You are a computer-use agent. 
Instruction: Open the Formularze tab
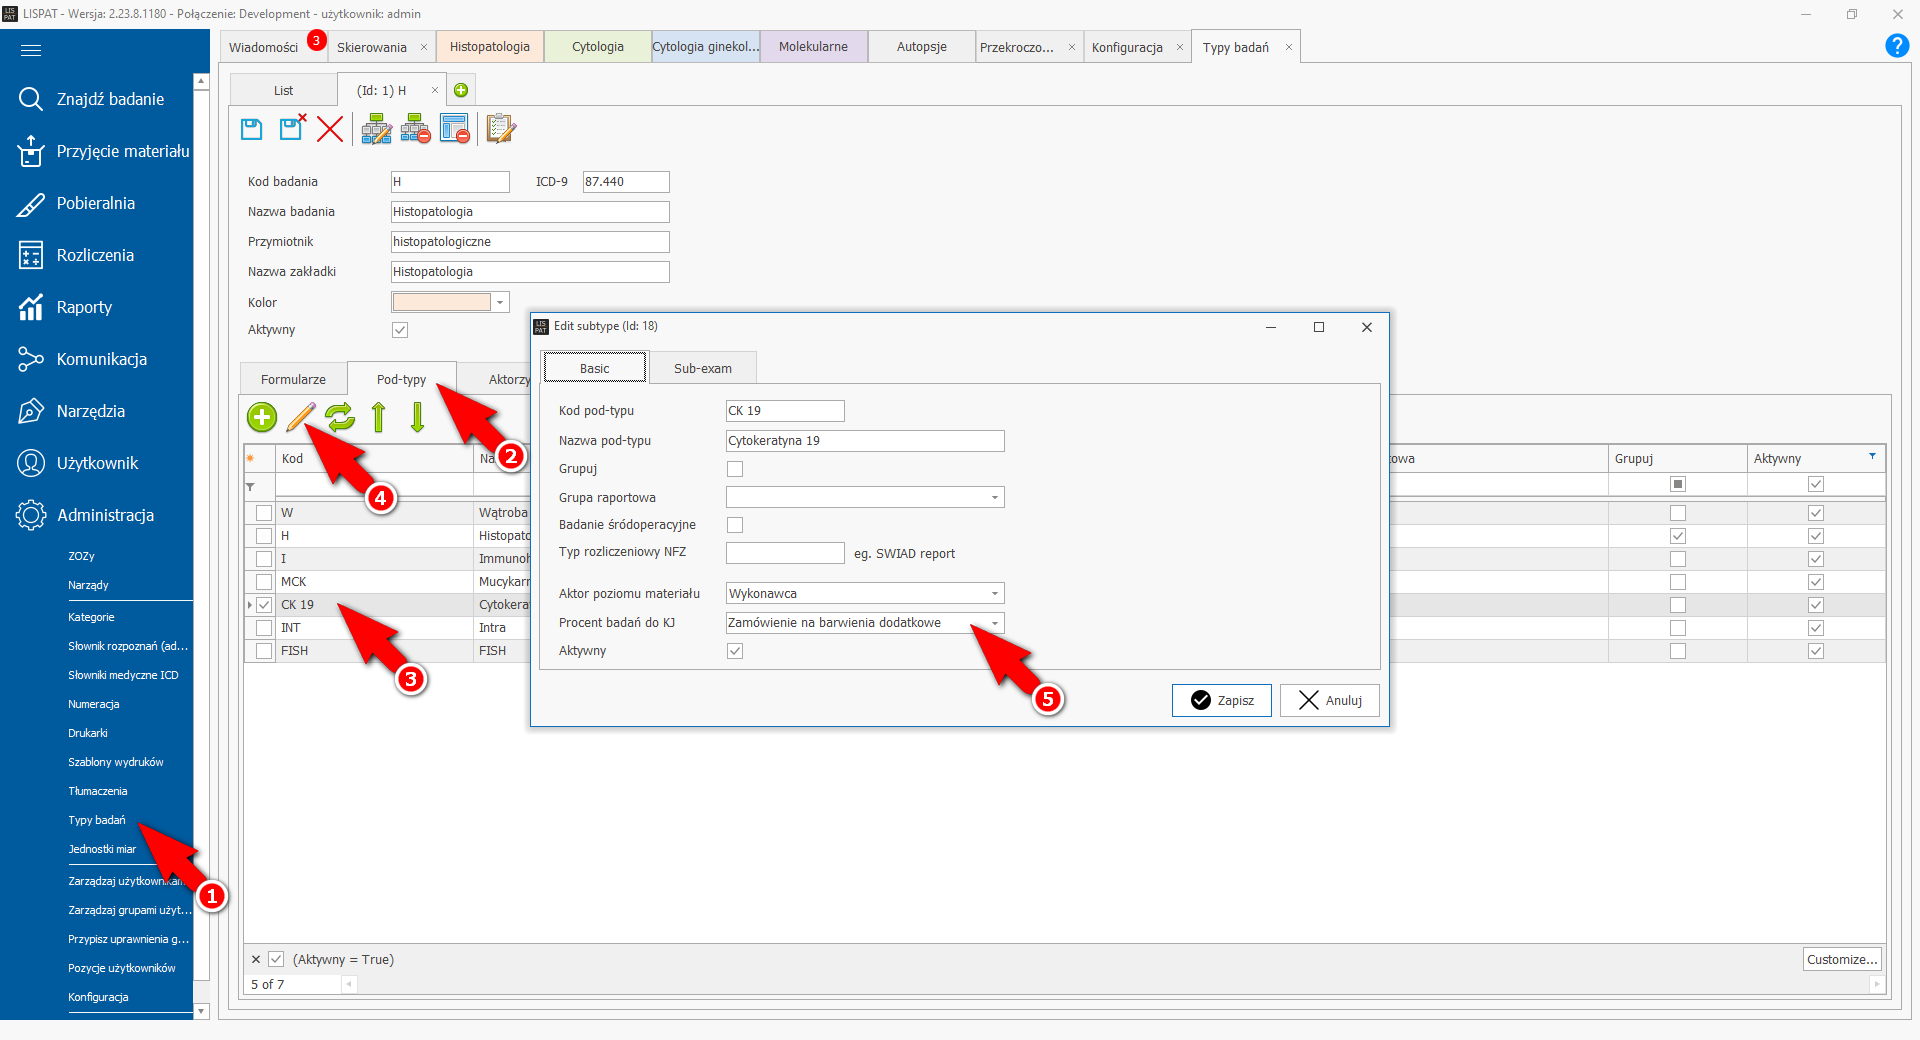(293, 380)
